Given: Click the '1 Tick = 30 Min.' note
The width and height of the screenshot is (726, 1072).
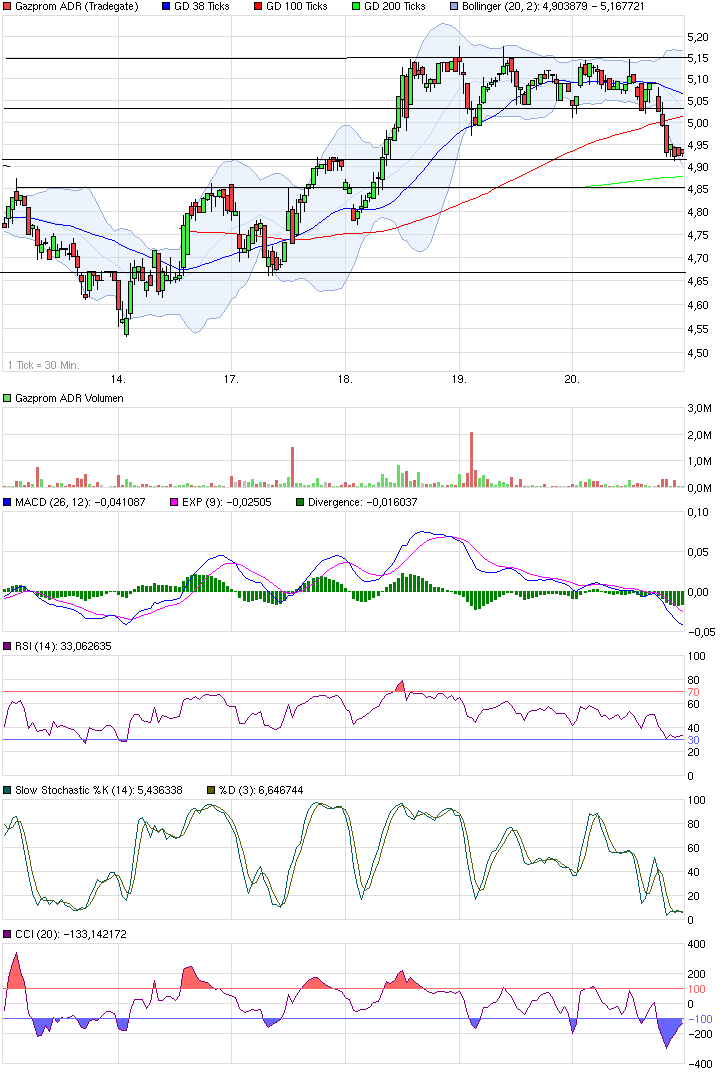Looking at the screenshot, I should point(43,365).
